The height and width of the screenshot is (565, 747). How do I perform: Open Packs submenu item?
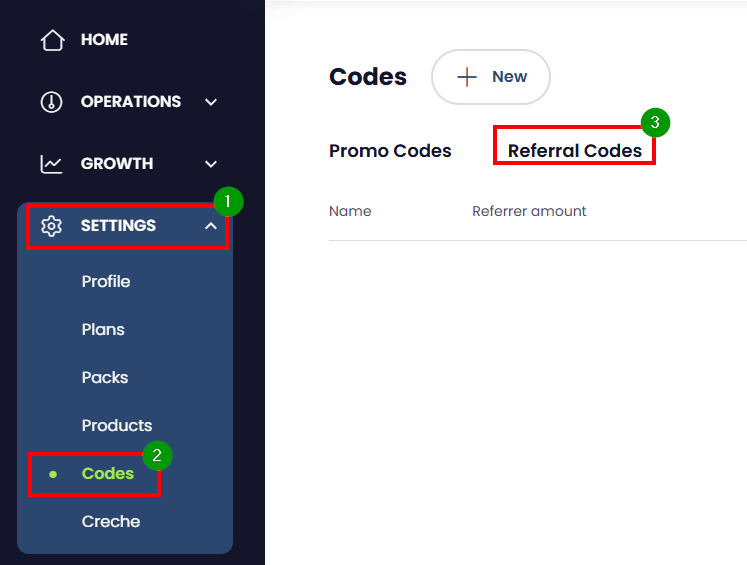point(105,378)
